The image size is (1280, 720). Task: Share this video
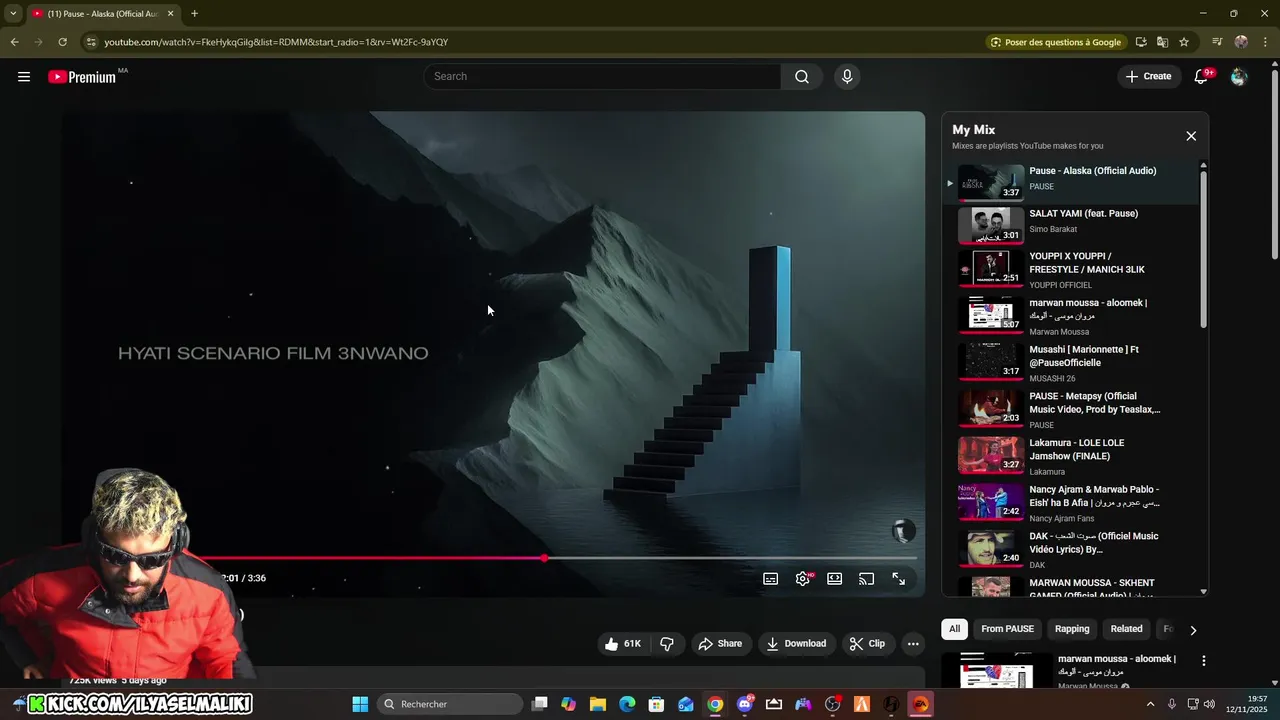pyautogui.click(x=720, y=644)
